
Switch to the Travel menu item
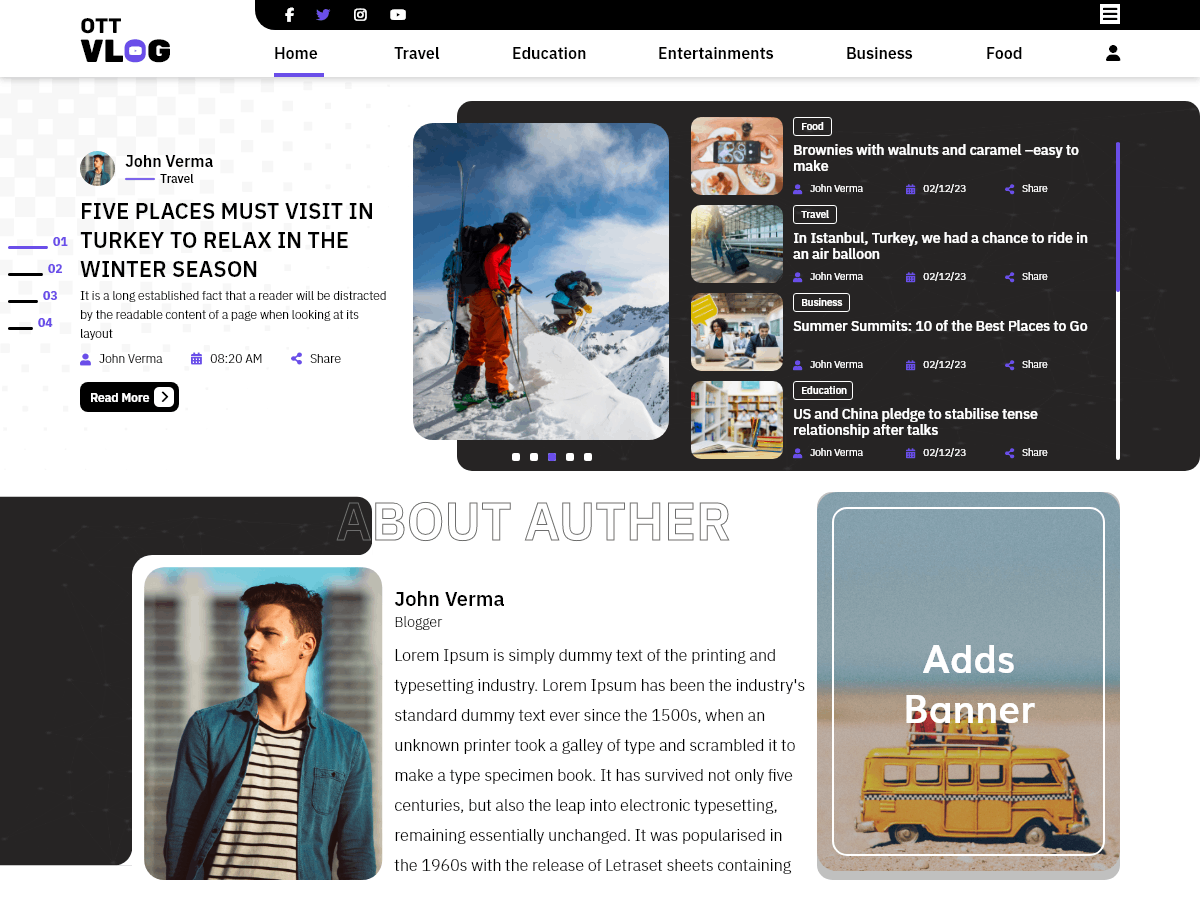[416, 53]
